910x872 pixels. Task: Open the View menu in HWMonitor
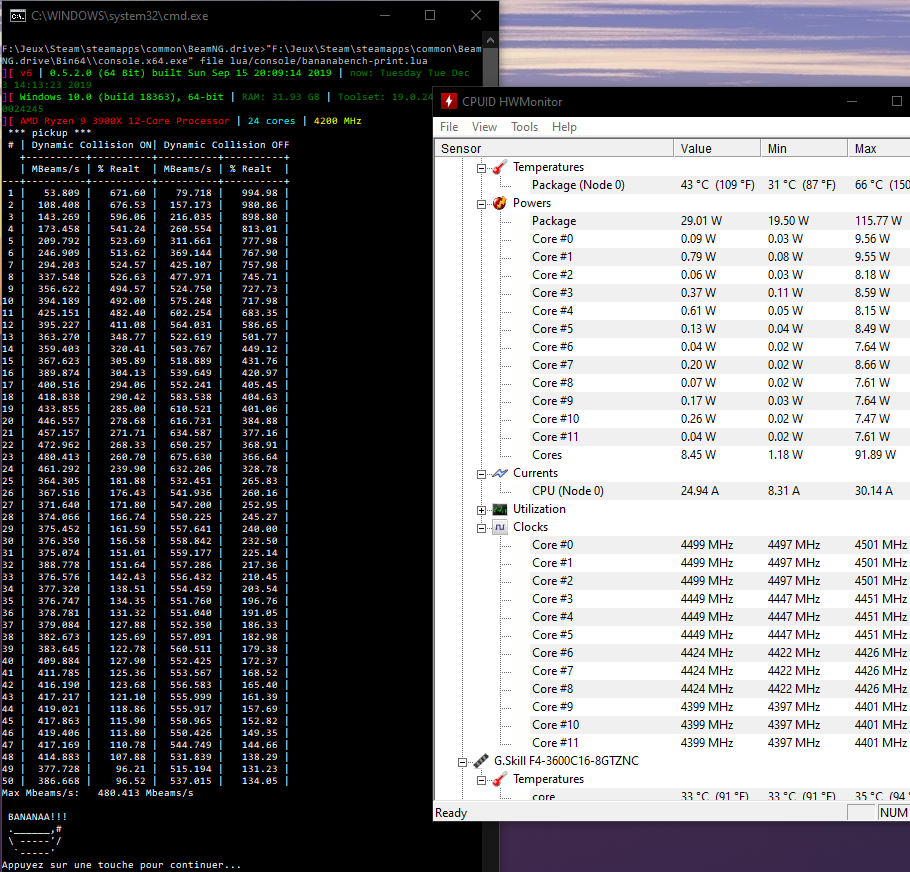pyautogui.click(x=484, y=126)
